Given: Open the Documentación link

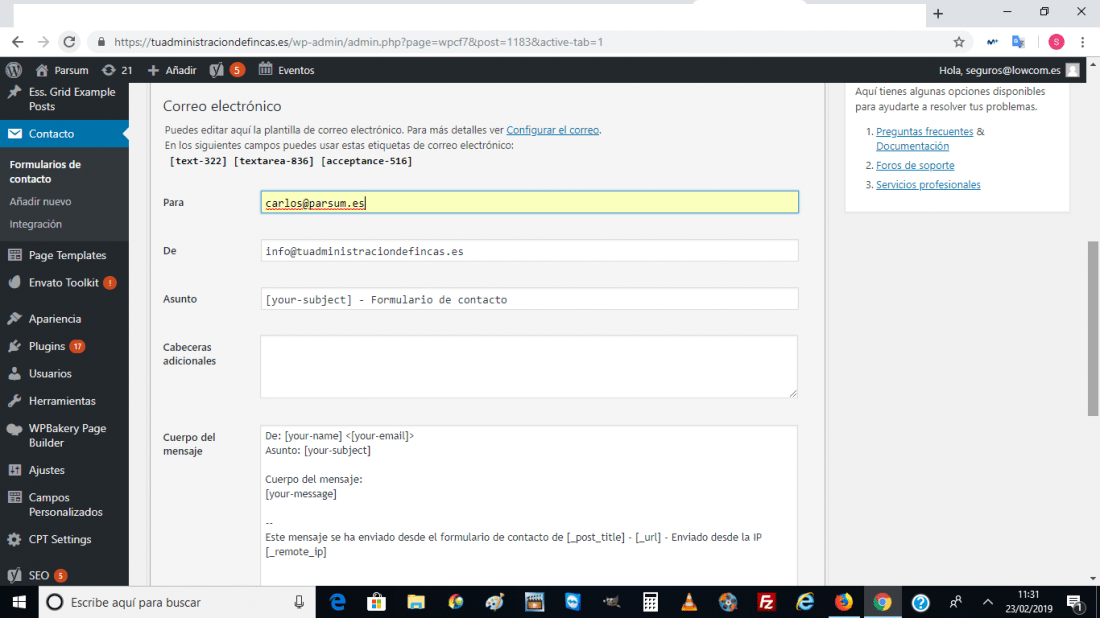Looking at the screenshot, I should pyautogui.click(x=912, y=146).
